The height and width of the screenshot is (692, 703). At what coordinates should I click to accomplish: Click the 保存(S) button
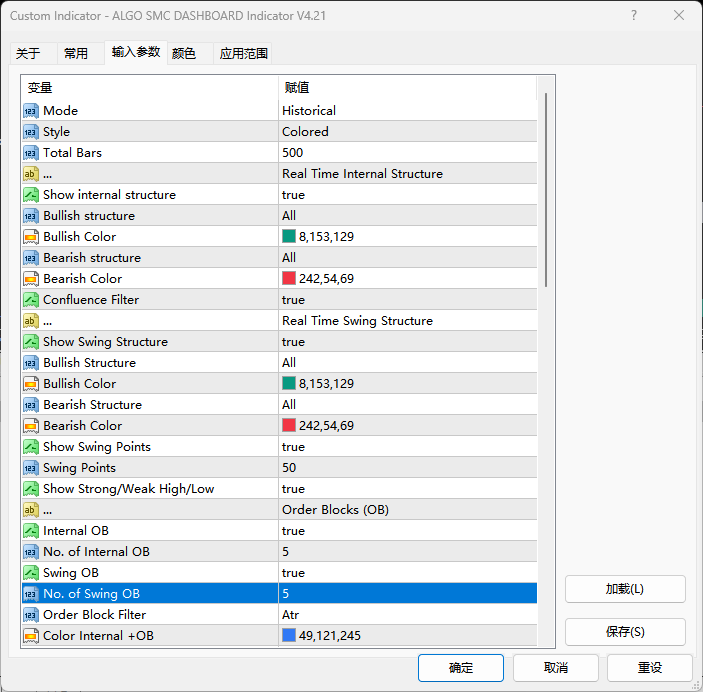click(625, 632)
